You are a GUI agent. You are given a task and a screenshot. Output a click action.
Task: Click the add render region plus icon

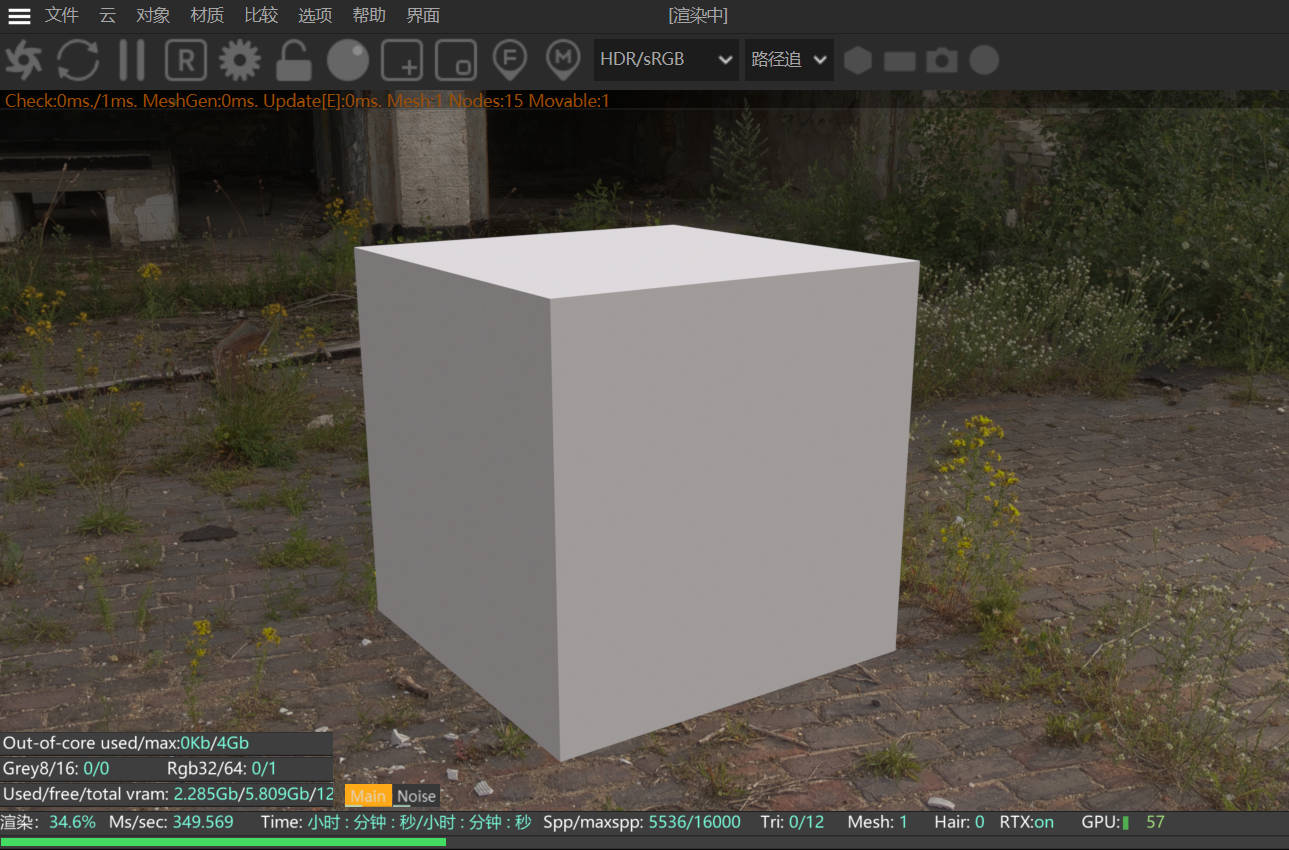[x=400, y=60]
